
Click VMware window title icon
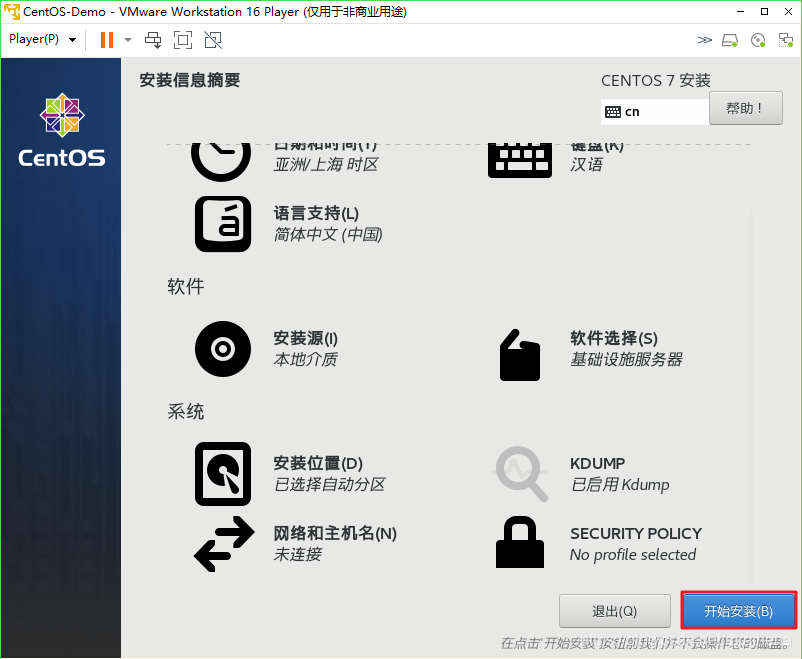tap(12, 11)
